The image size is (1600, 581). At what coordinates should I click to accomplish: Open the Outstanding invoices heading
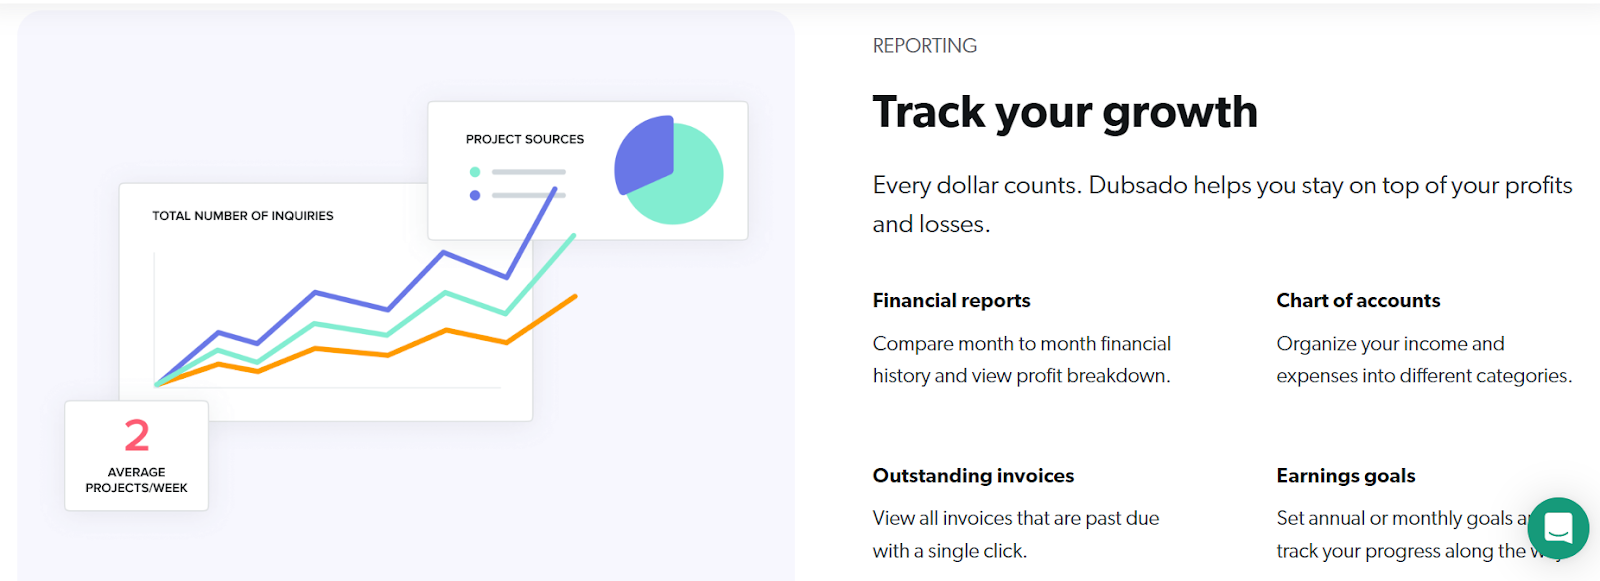click(973, 476)
